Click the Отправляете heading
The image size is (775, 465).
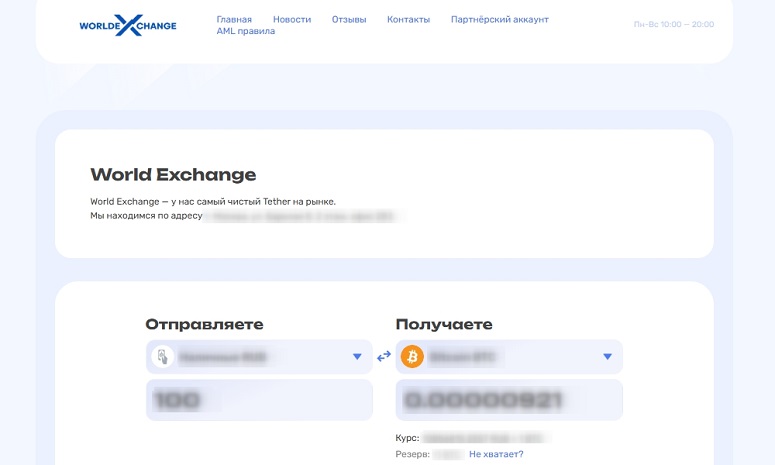204,324
